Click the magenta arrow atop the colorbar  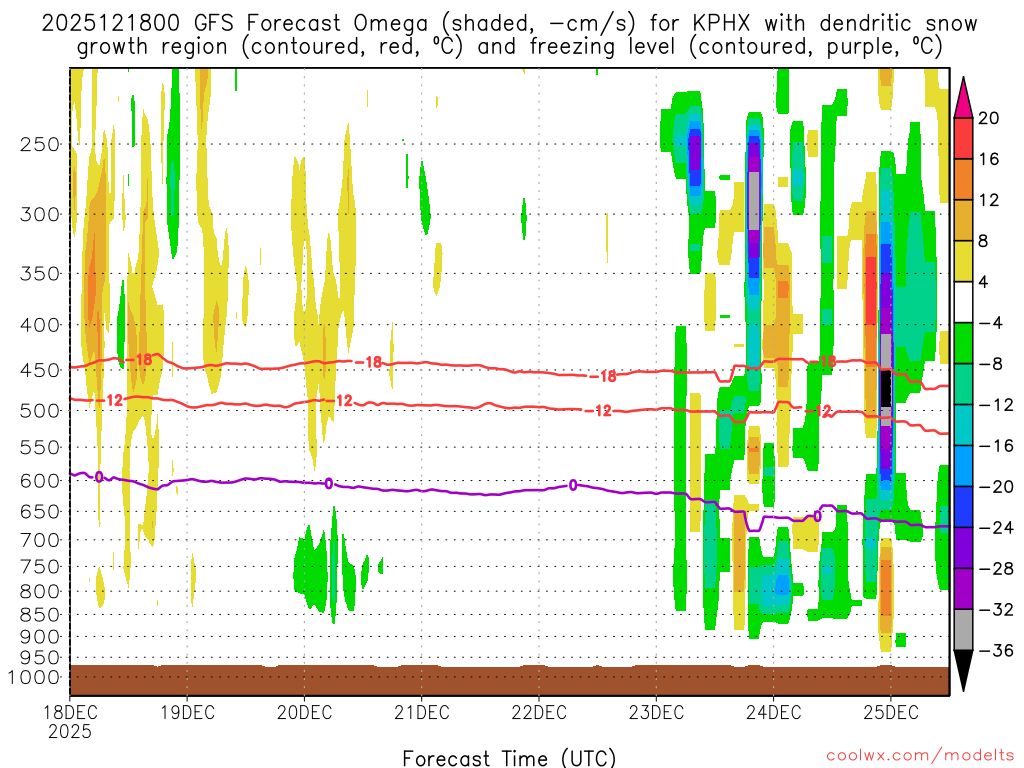(x=963, y=98)
